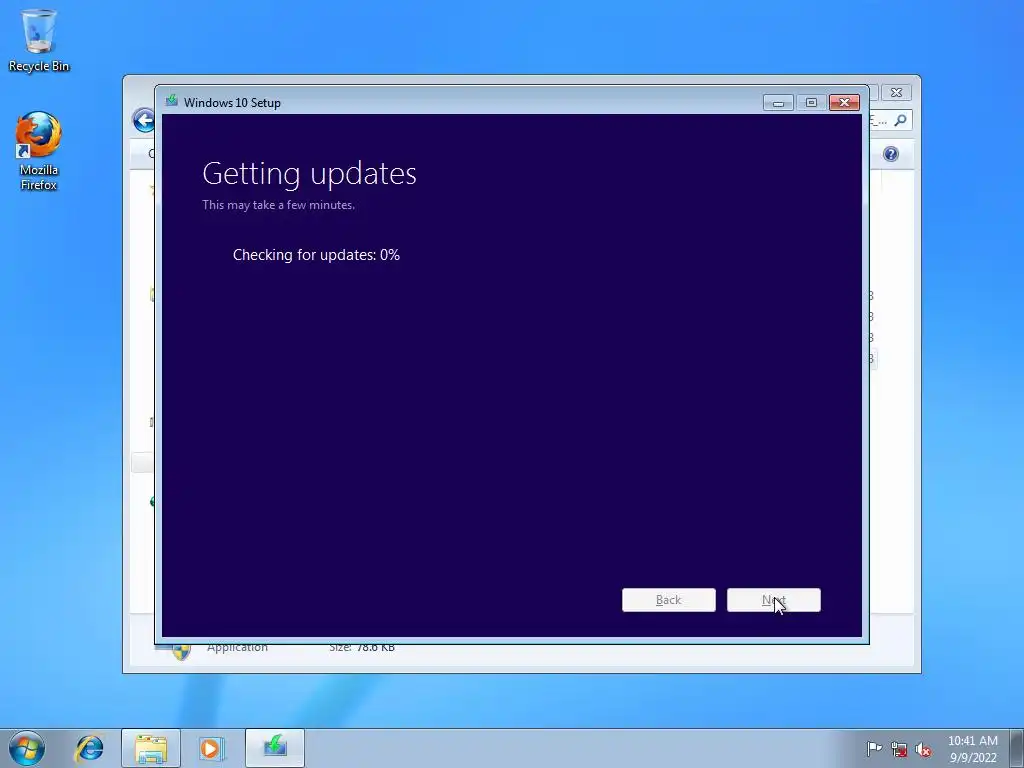Open the Action Center flag tray icon
The image size is (1024, 768).
[x=873, y=749]
